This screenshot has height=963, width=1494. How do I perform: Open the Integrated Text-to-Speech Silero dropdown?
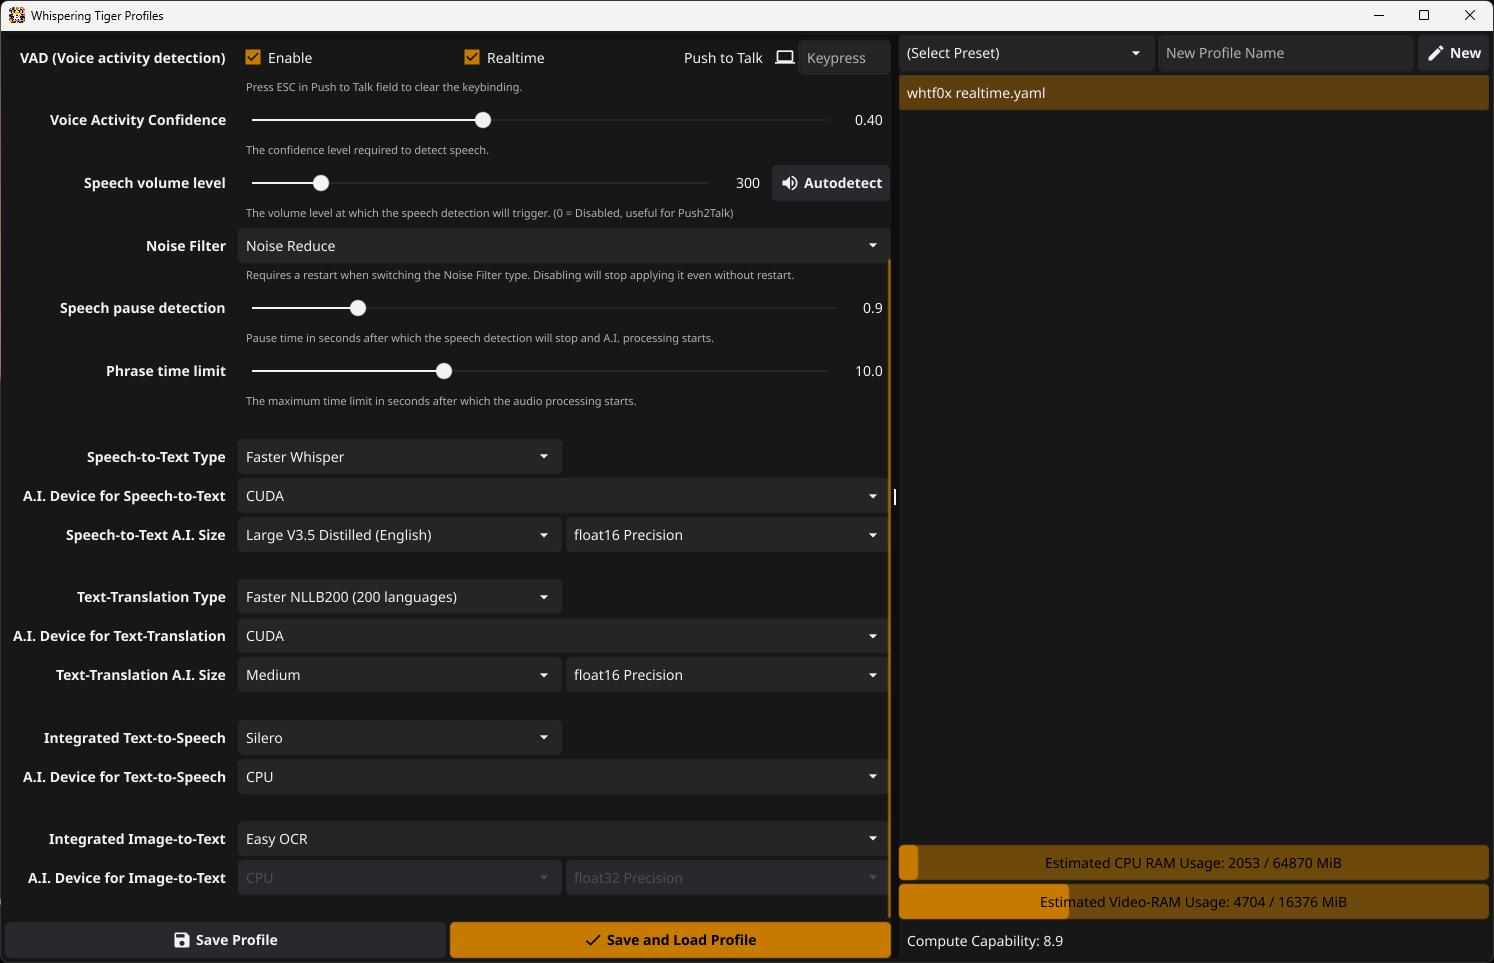pos(399,738)
